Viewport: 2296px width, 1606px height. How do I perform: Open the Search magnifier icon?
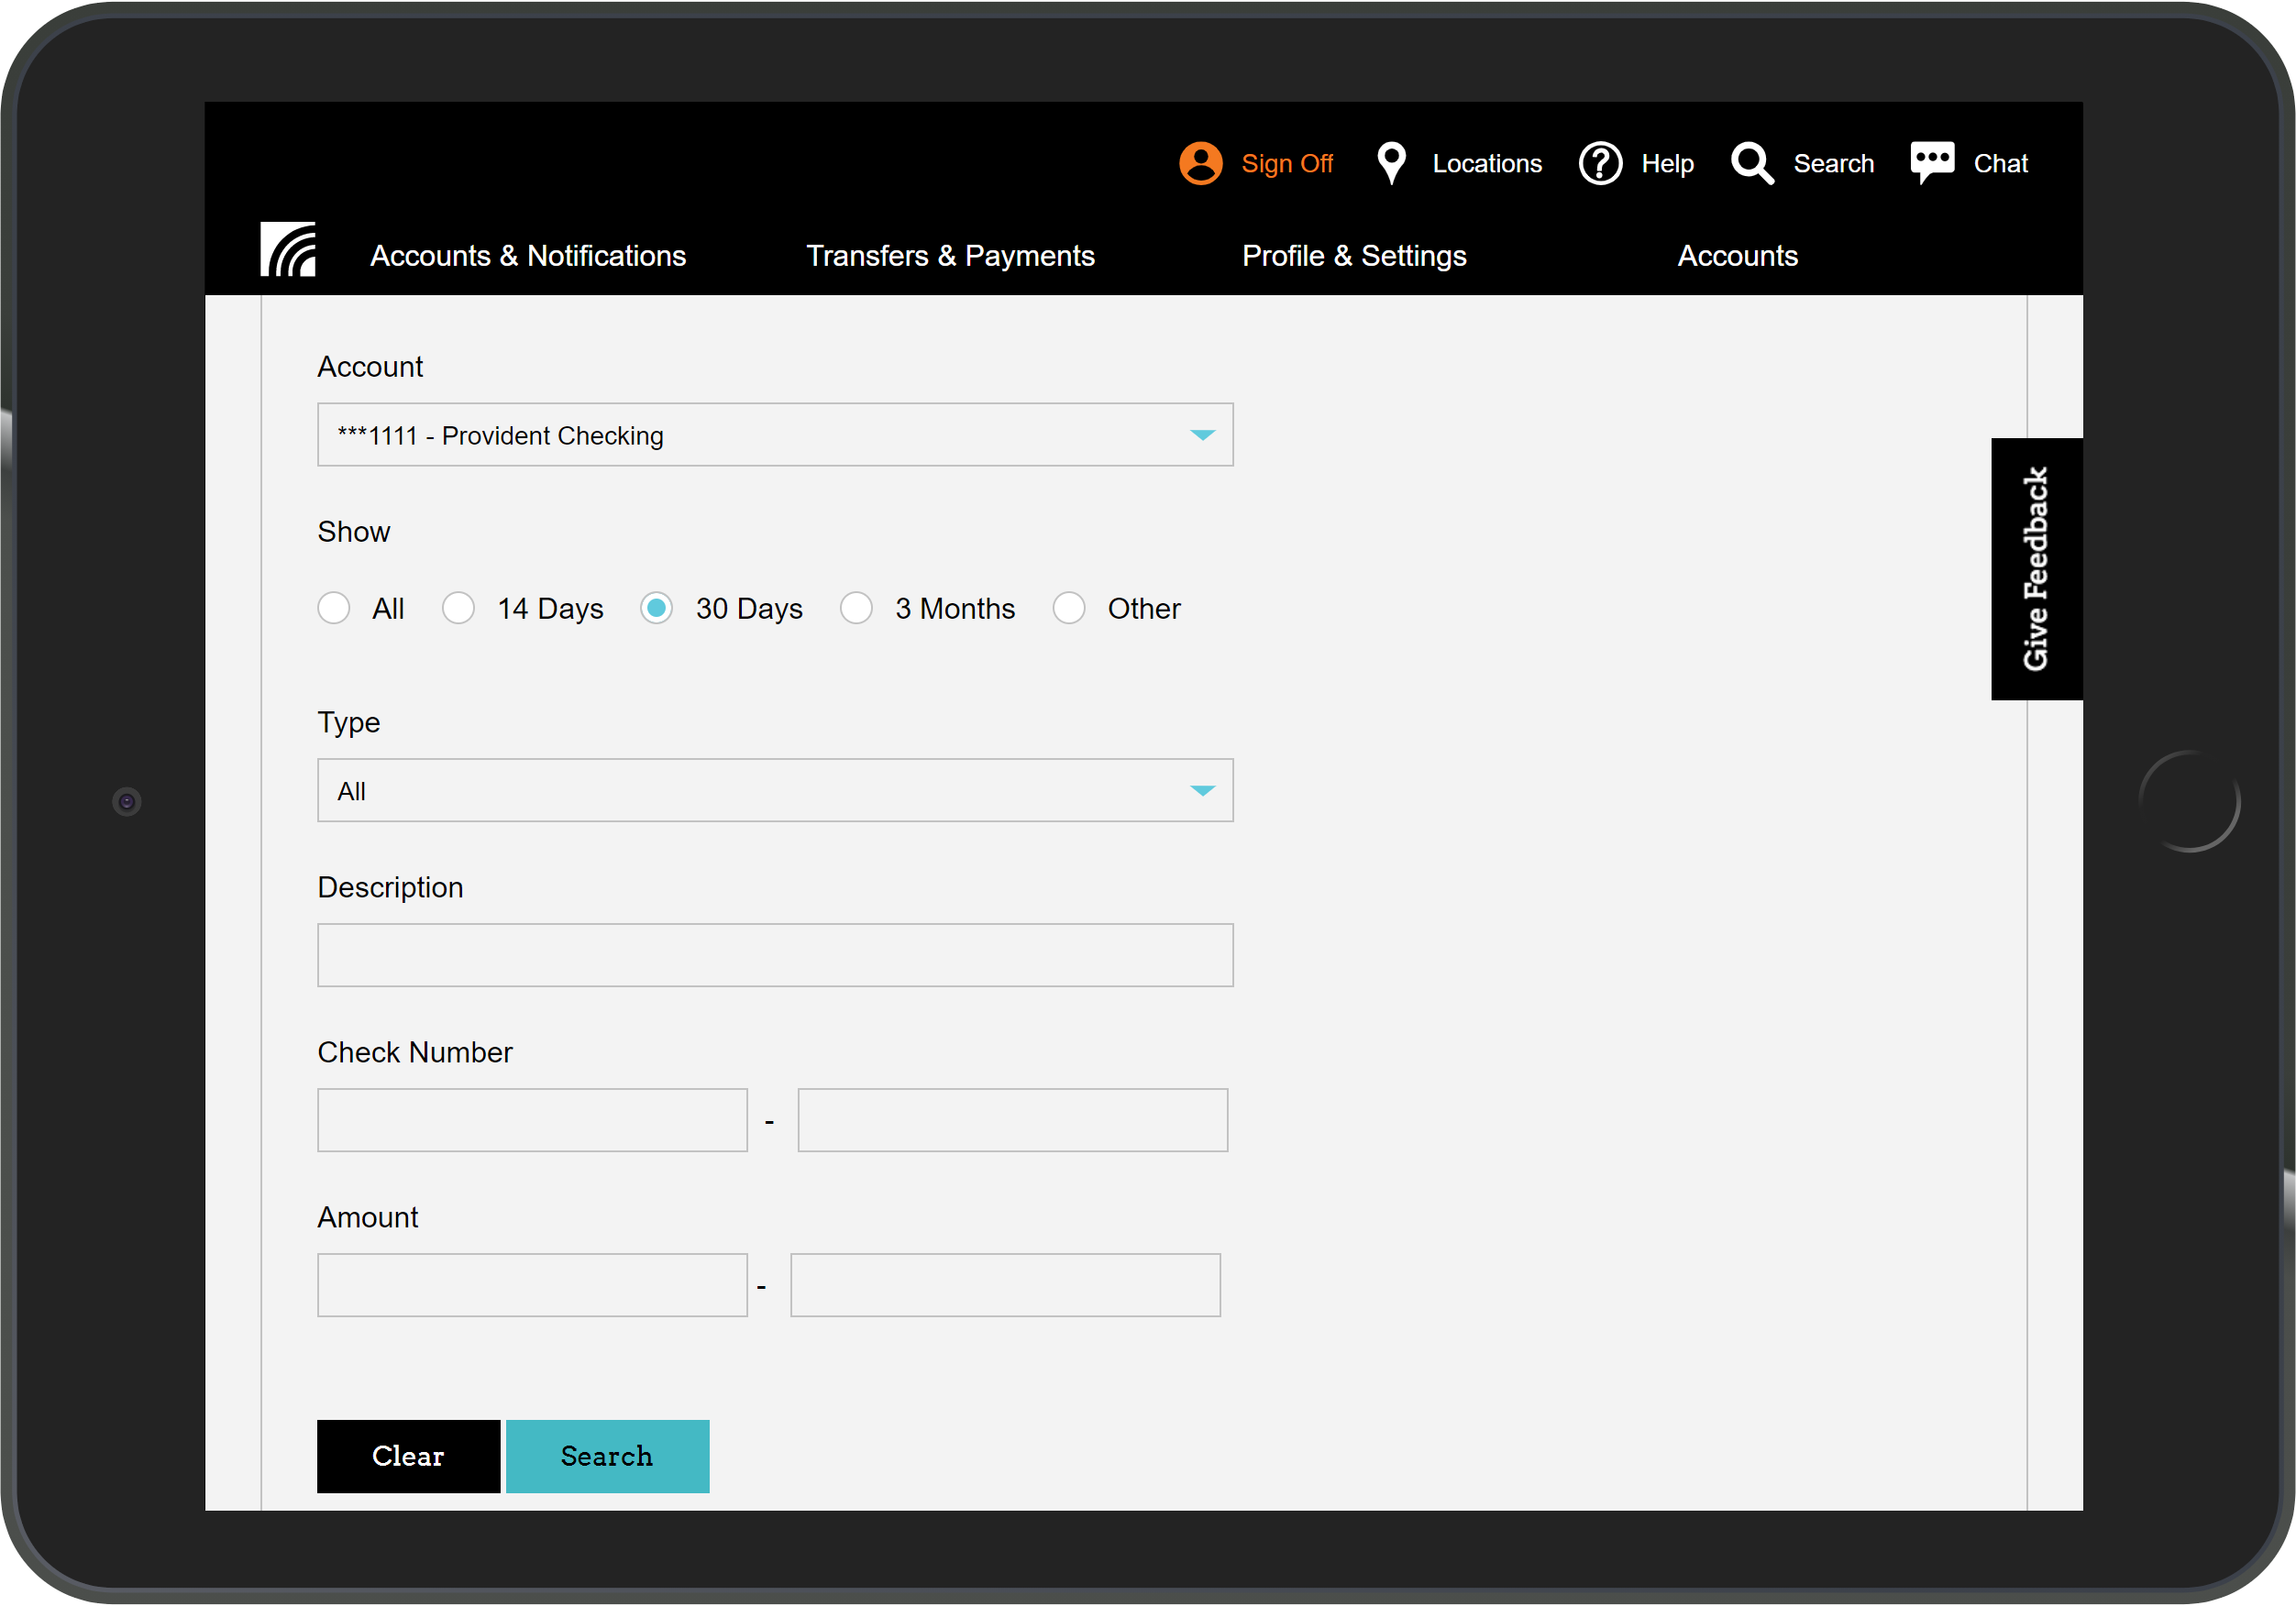point(1751,162)
